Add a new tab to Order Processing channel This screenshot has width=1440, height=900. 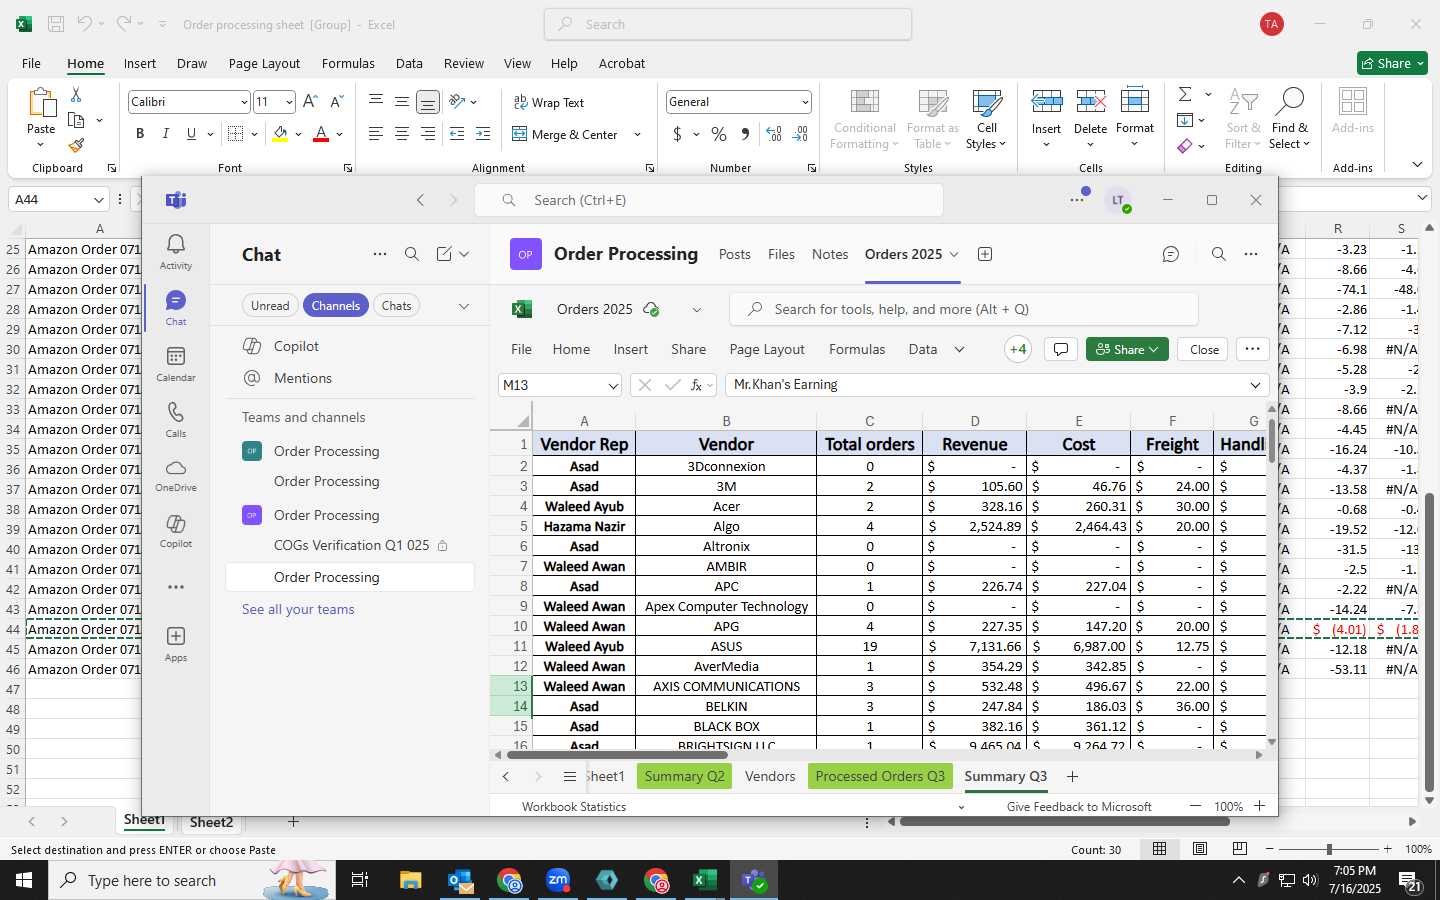pos(985,254)
